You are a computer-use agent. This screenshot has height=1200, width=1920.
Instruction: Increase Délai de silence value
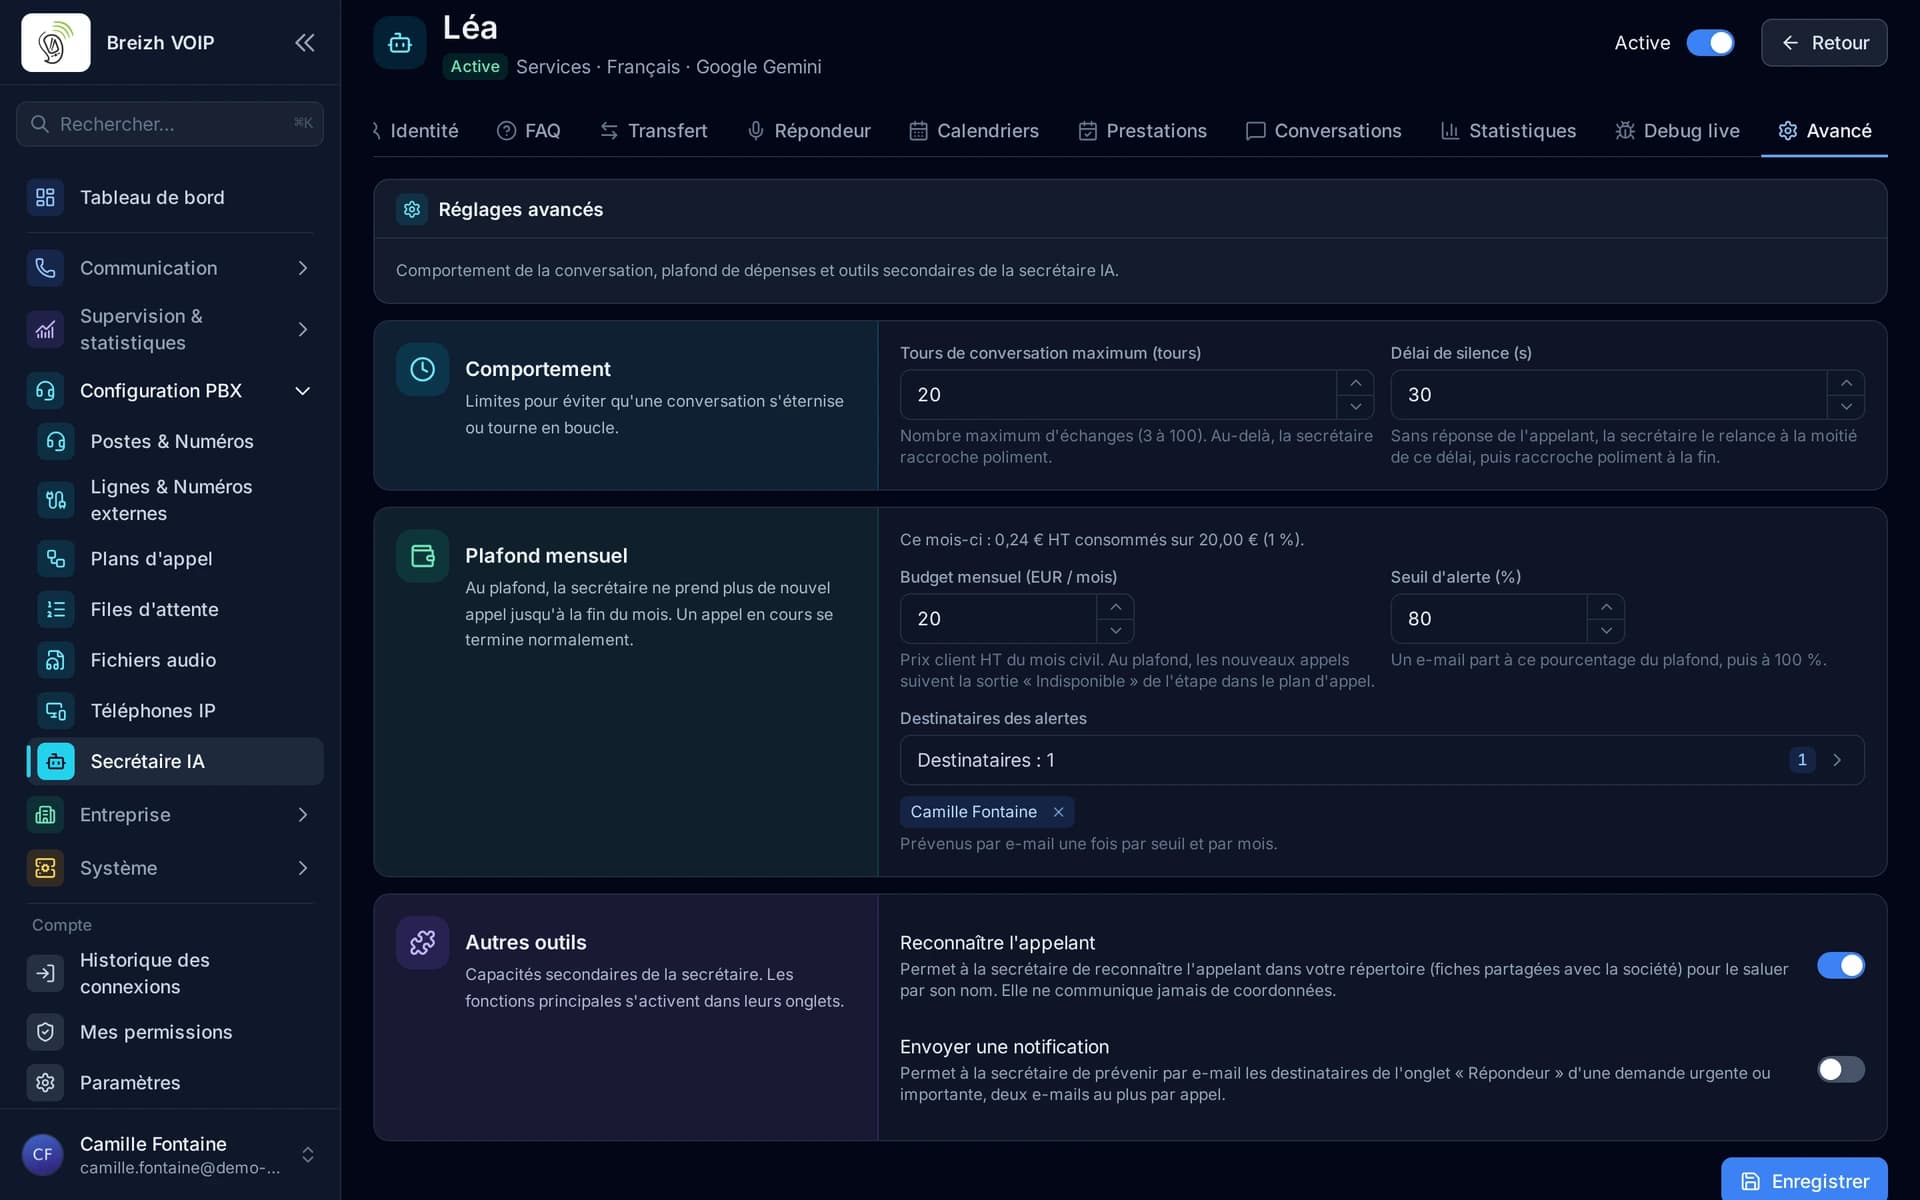[1846, 383]
